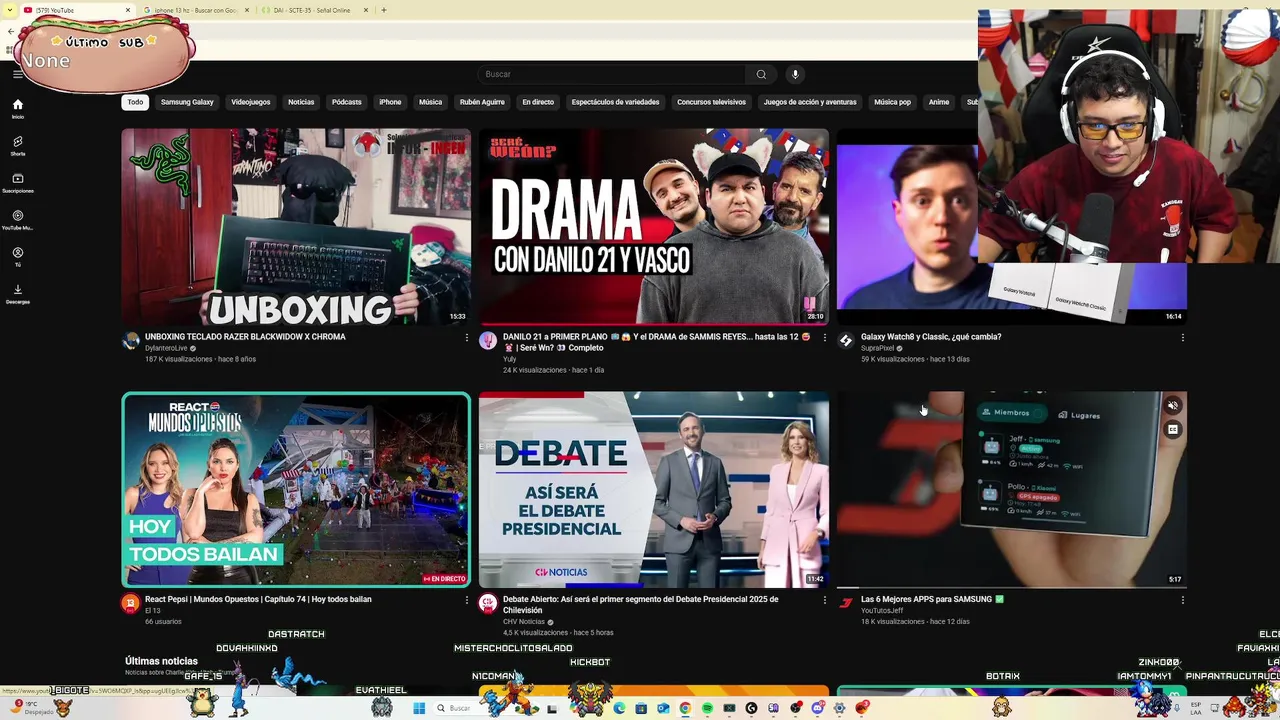The width and height of the screenshot is (1280, 720).
Task: Open options for Galaxy Watch8 y Classic video
Action: (1182, 338)
